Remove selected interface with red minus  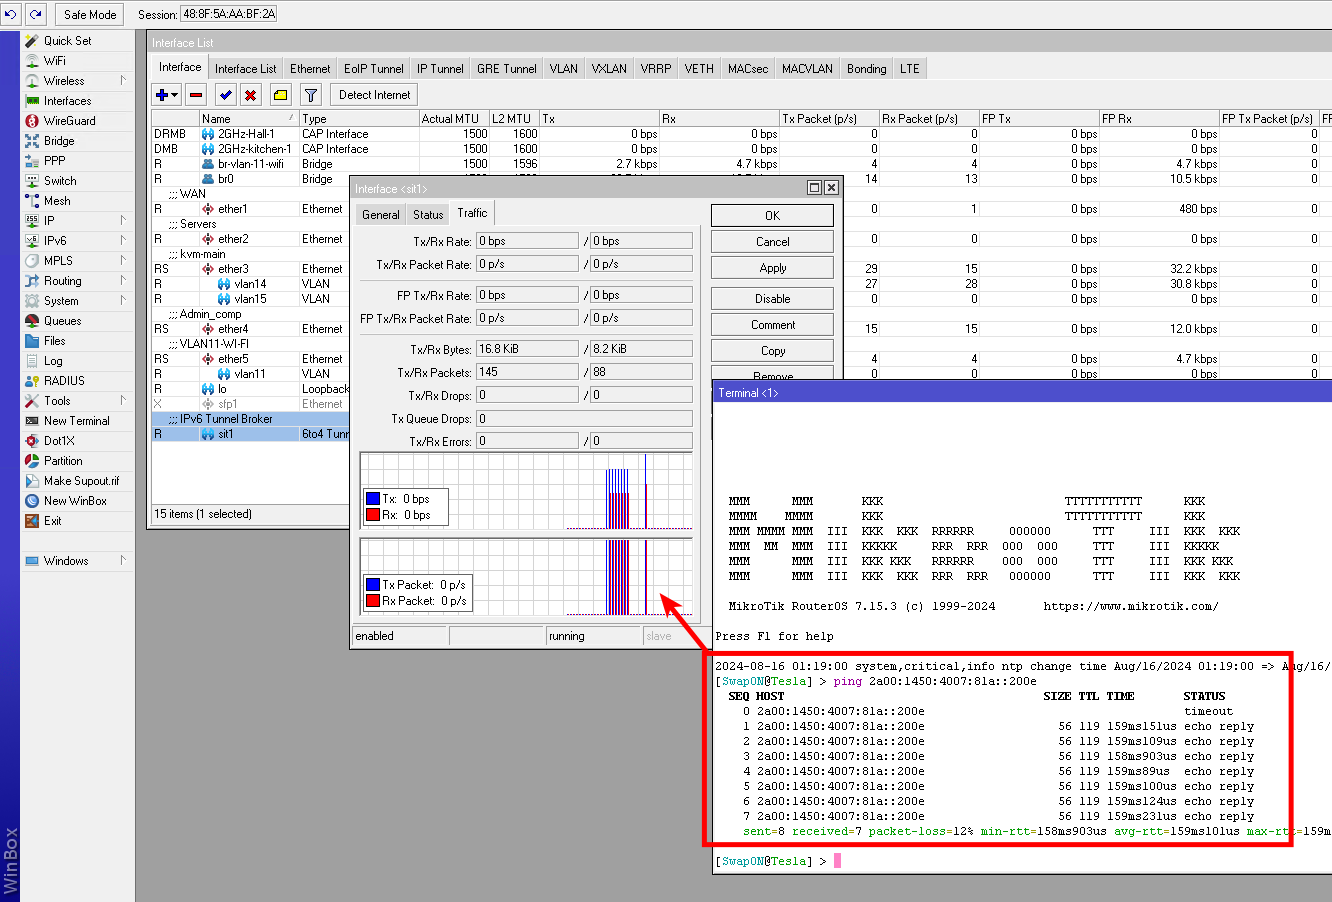click(196, 95)
